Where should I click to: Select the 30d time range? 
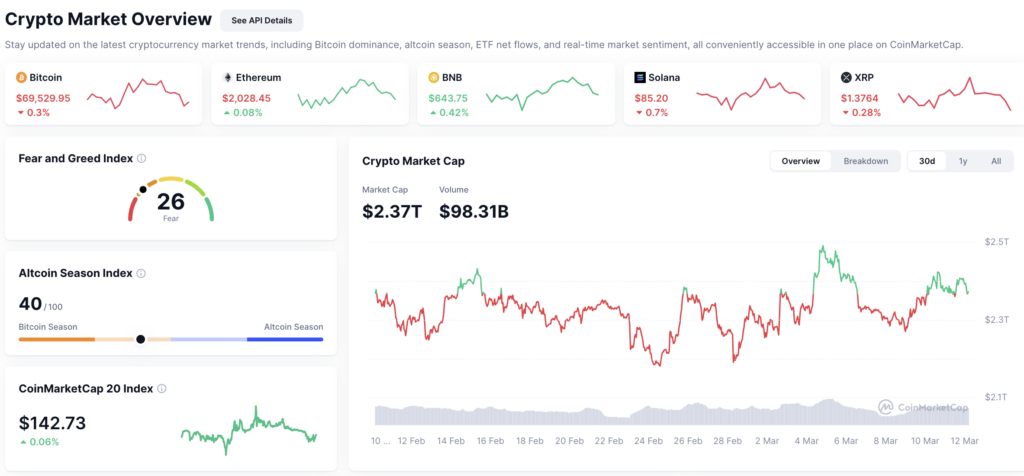(927, 161)
